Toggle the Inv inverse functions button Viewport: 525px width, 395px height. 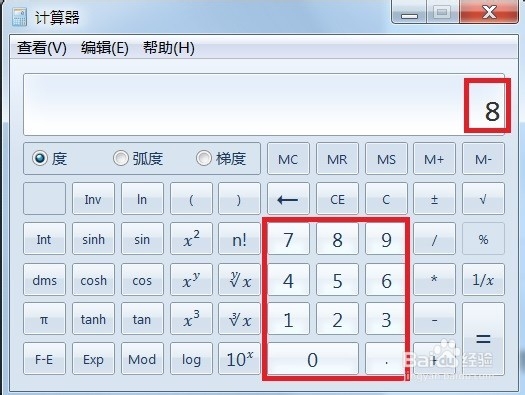tap(93, 199)
